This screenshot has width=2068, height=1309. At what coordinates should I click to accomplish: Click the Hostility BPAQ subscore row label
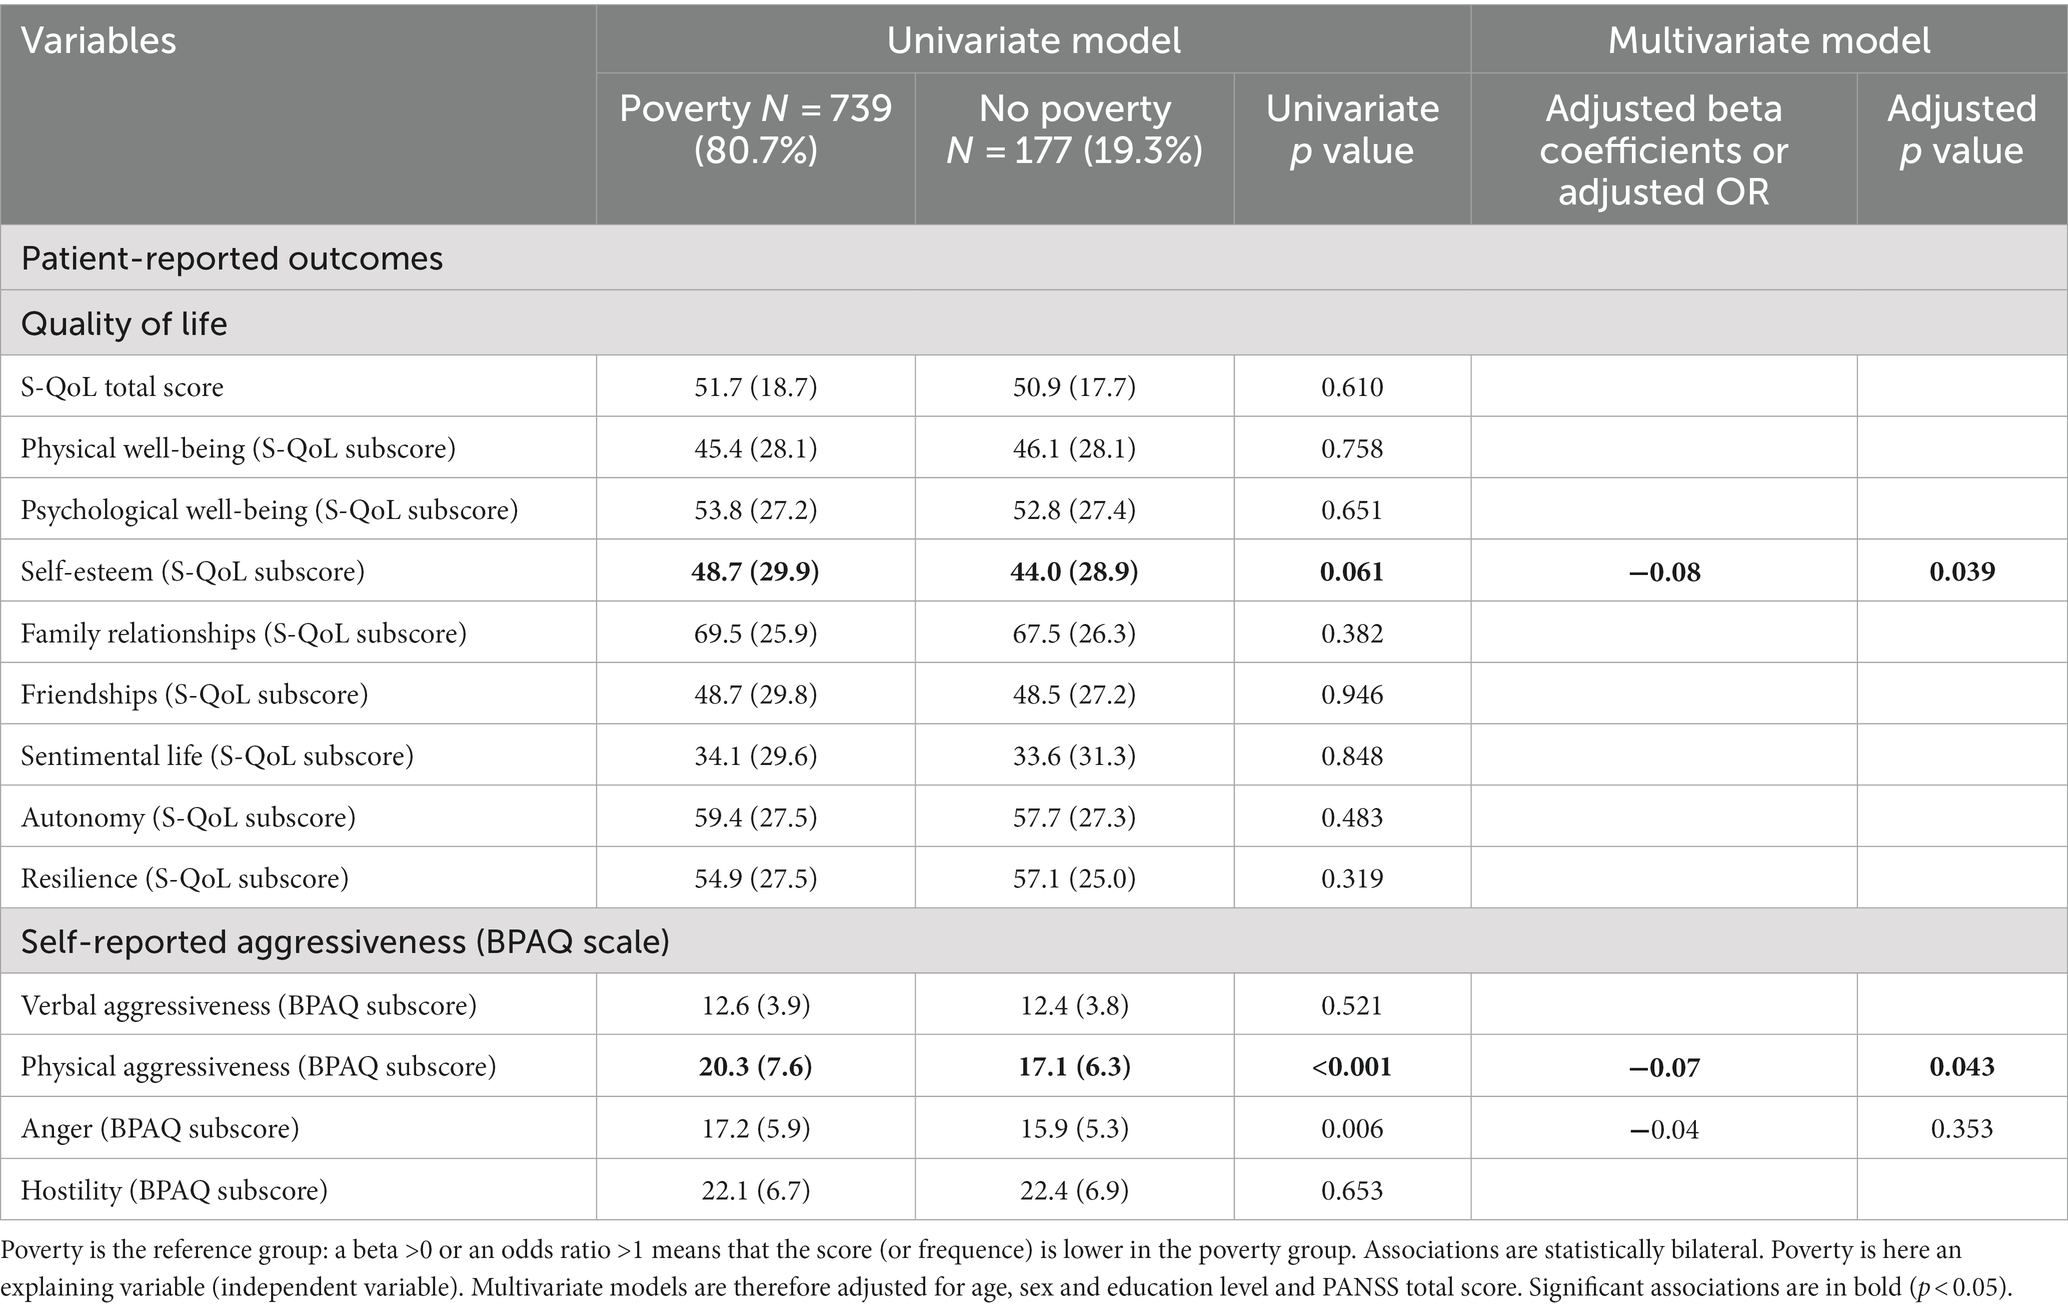174,1190
